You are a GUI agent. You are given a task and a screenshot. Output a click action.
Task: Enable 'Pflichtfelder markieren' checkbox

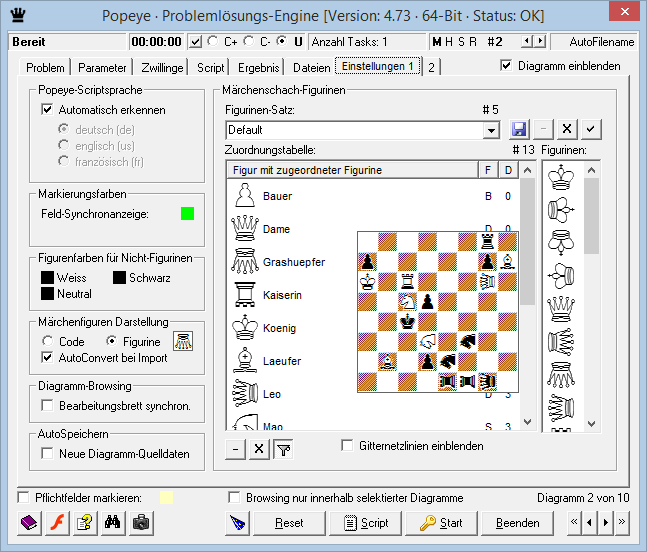(24, 498)
